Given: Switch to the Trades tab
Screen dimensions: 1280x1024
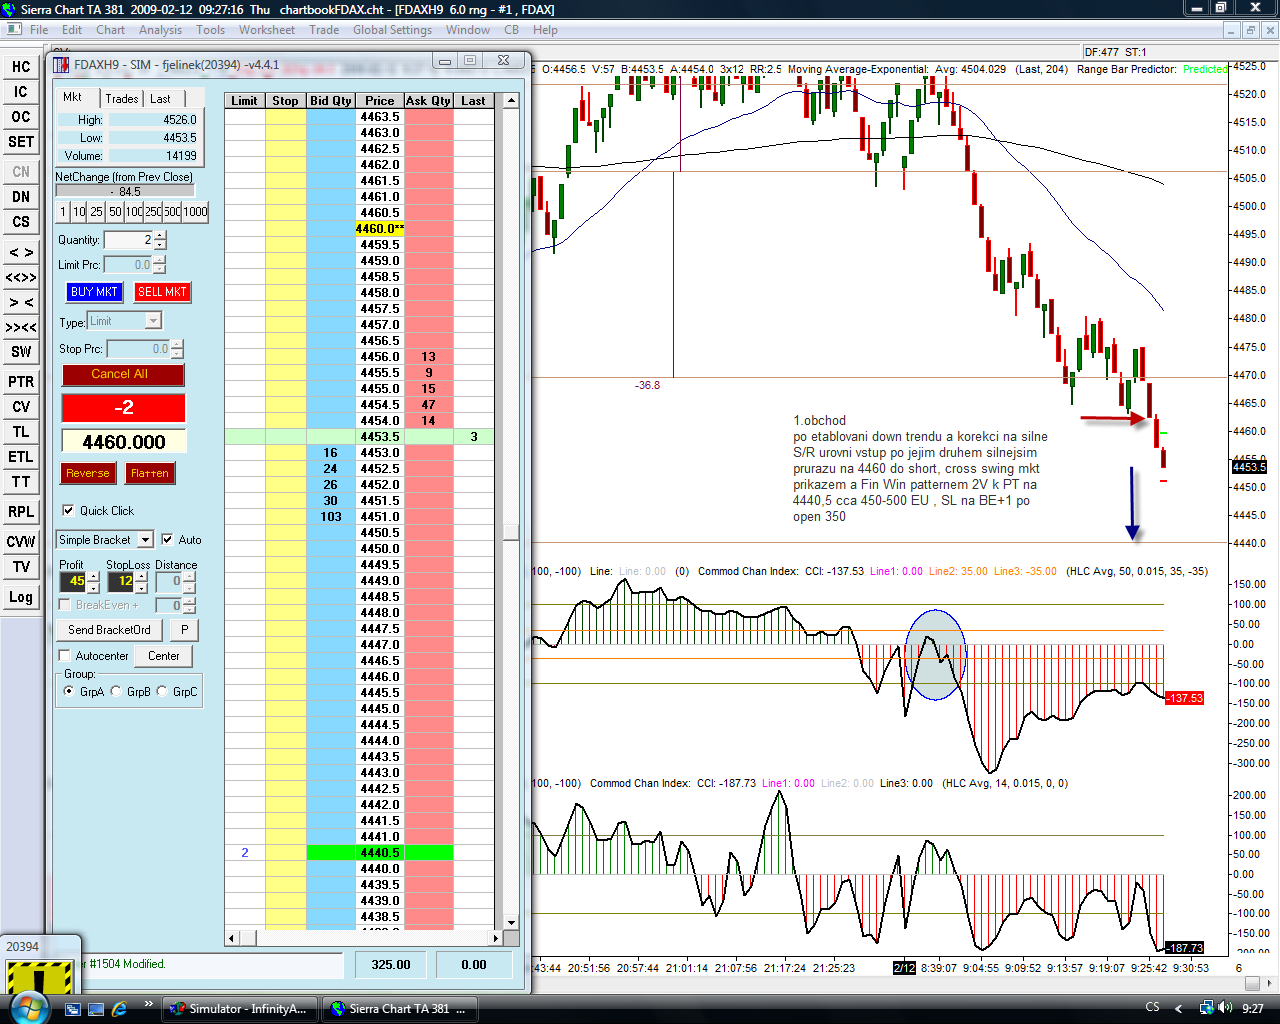Looking at the screenshot, I should coord(122,99).
